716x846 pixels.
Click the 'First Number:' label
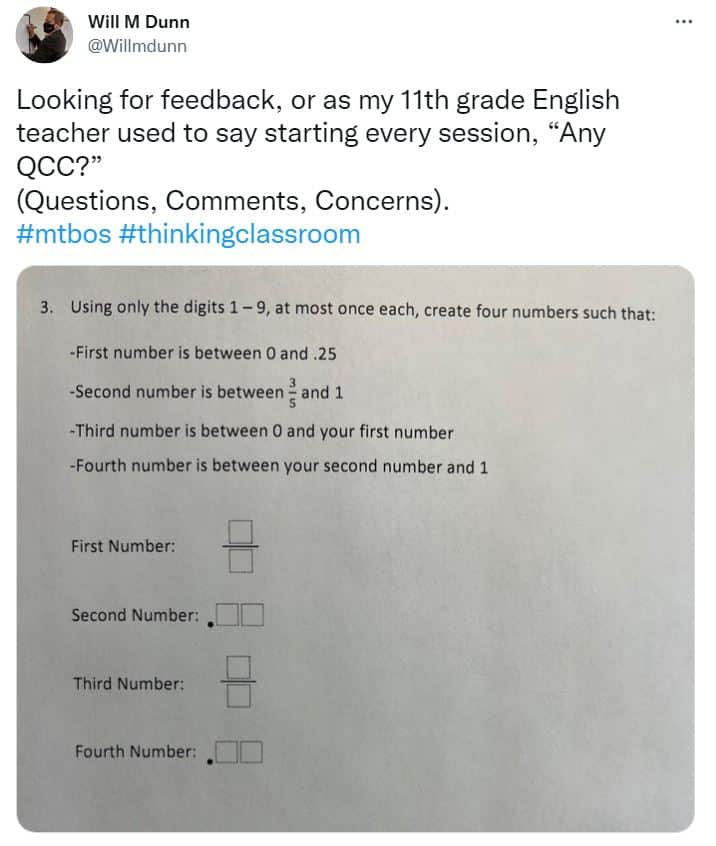[124, 546]
